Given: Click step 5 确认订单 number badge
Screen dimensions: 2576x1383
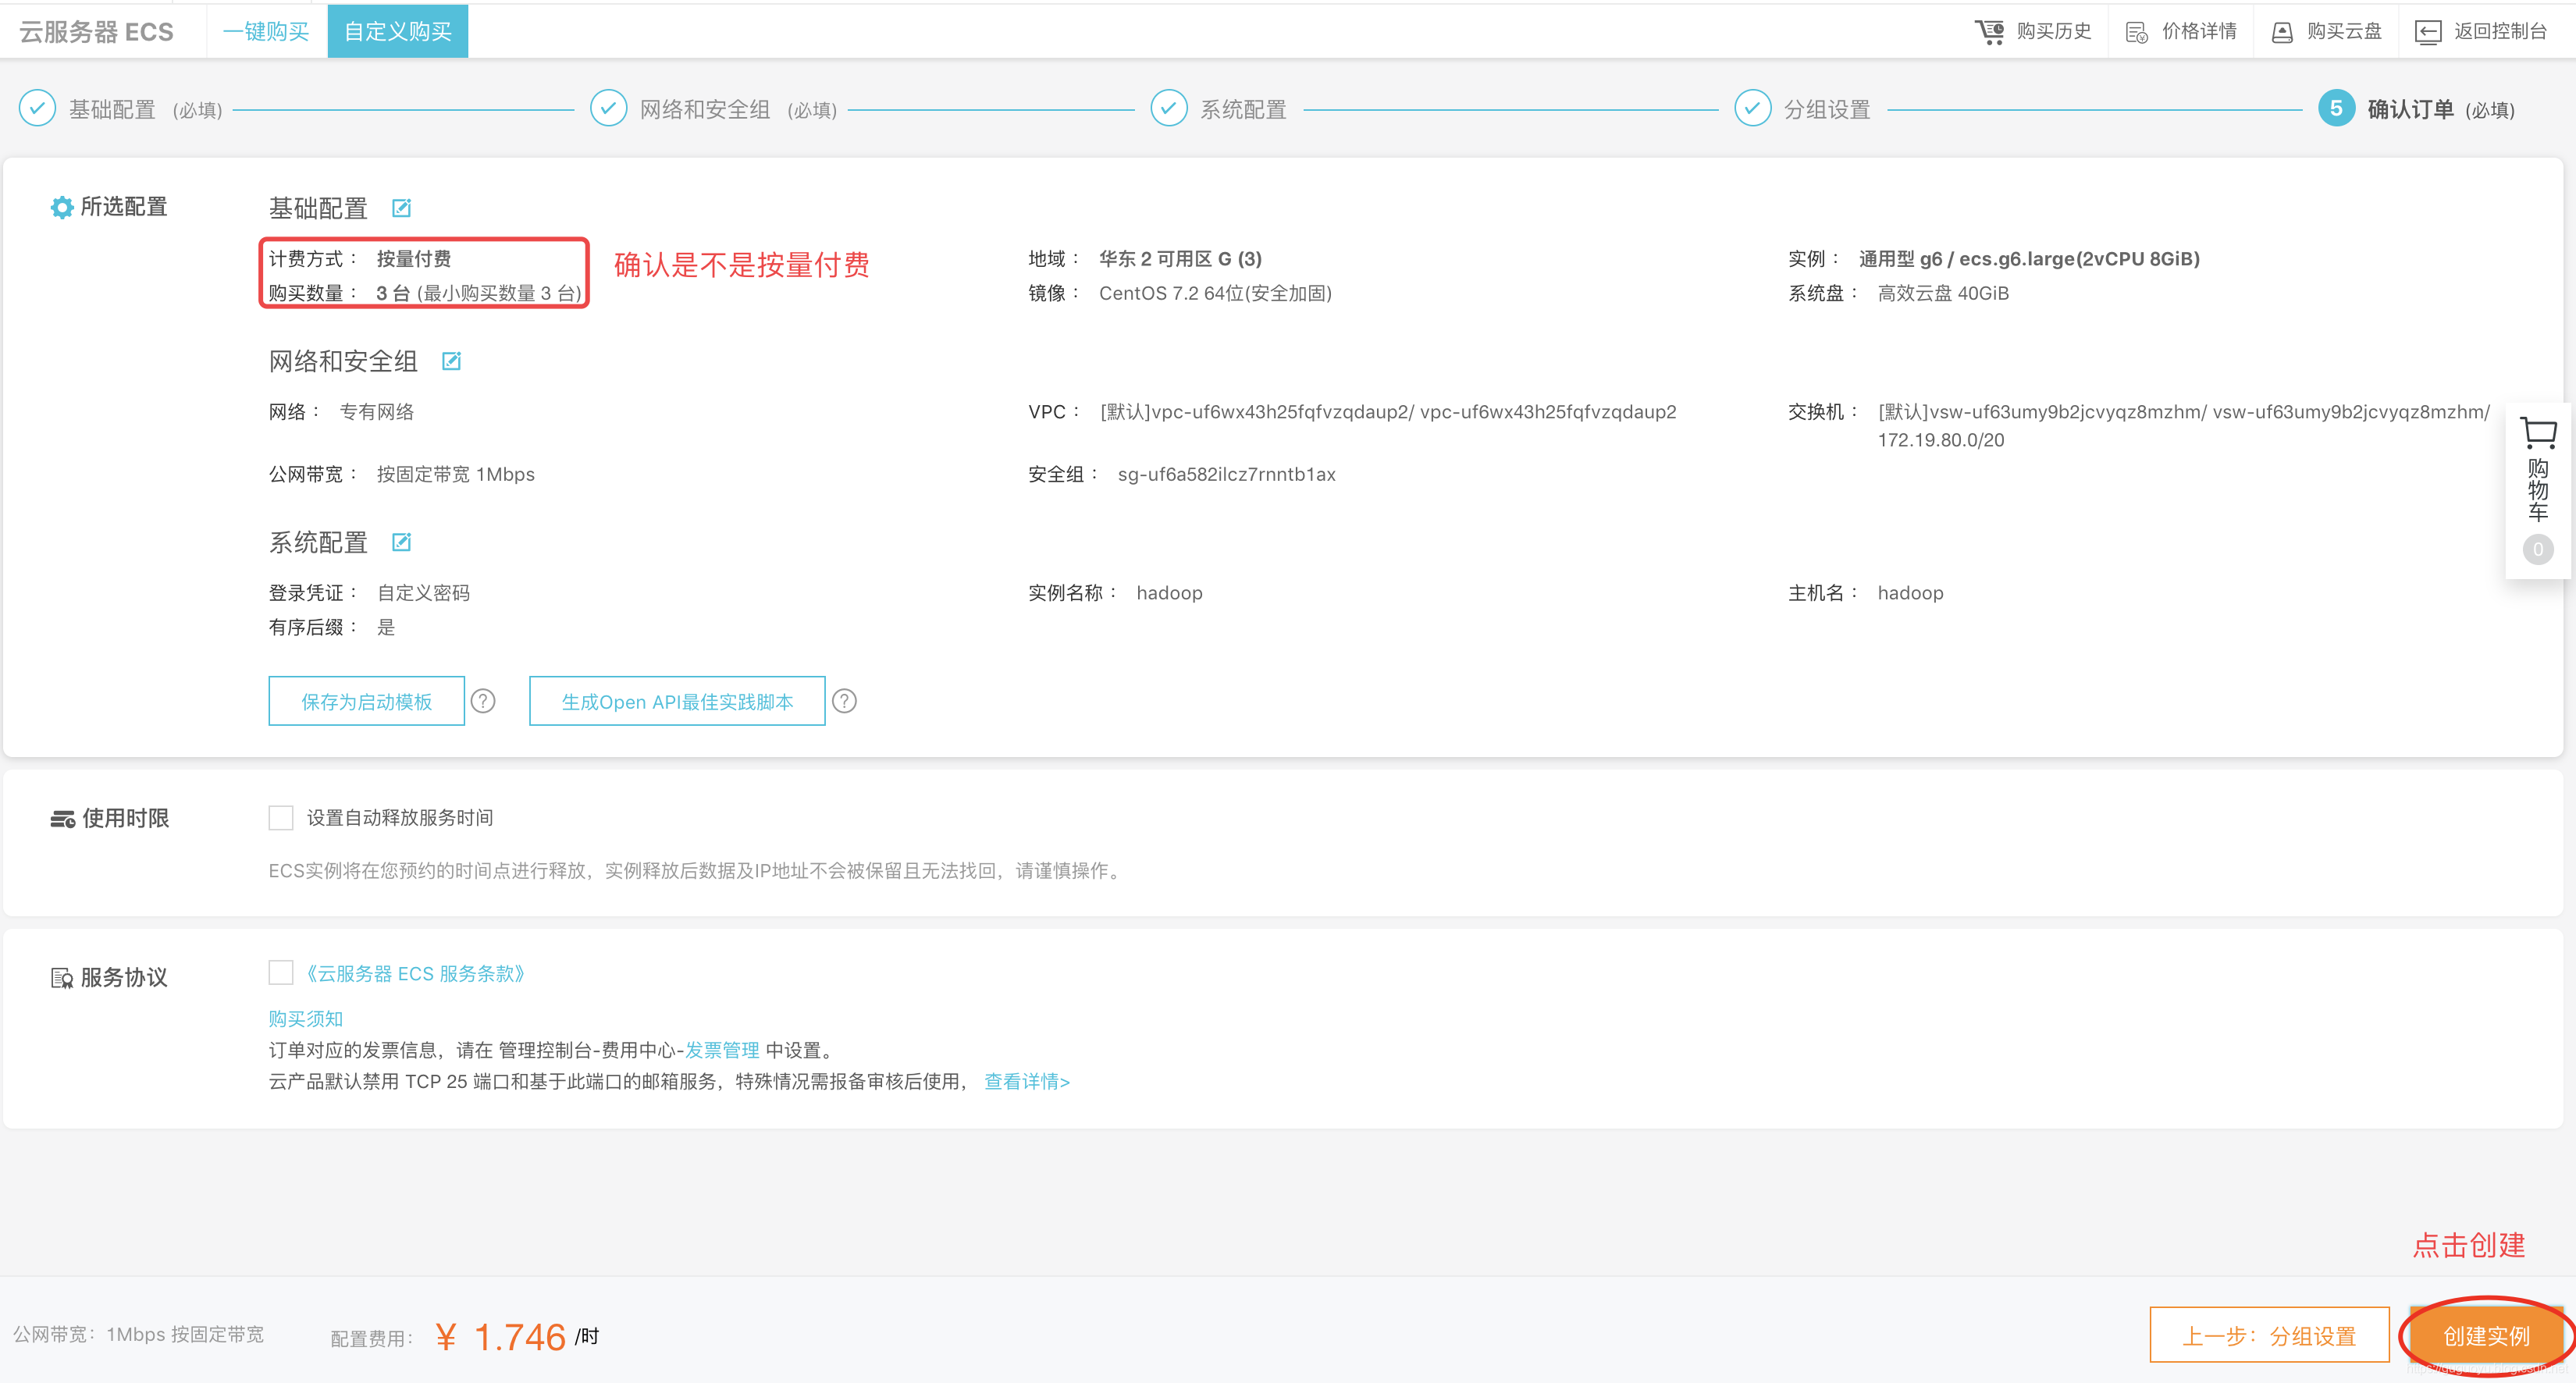Looking at the screenshot, I should pos(2336,108).
